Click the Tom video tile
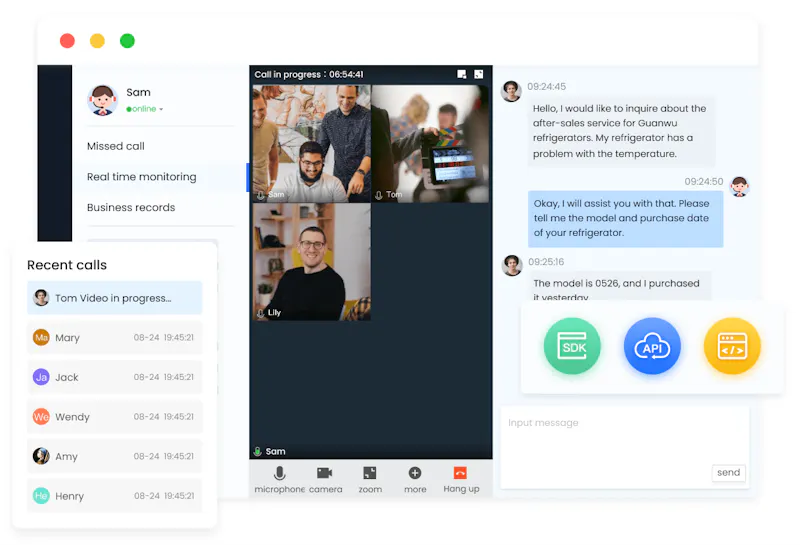800x545 pixels. point(430,144)
